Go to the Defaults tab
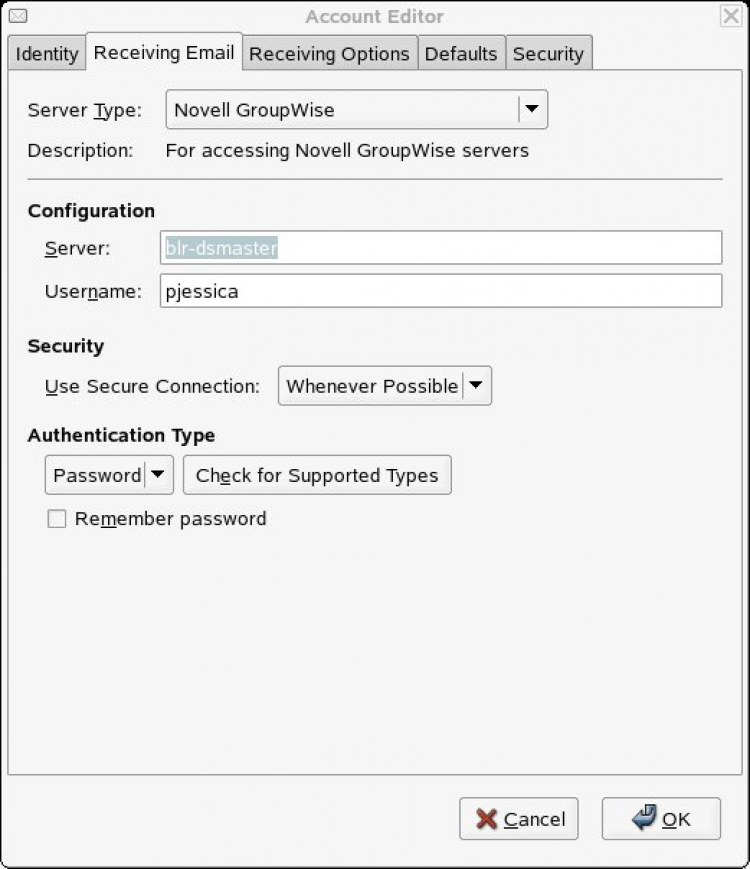The image size is (750, 869). 460,54
